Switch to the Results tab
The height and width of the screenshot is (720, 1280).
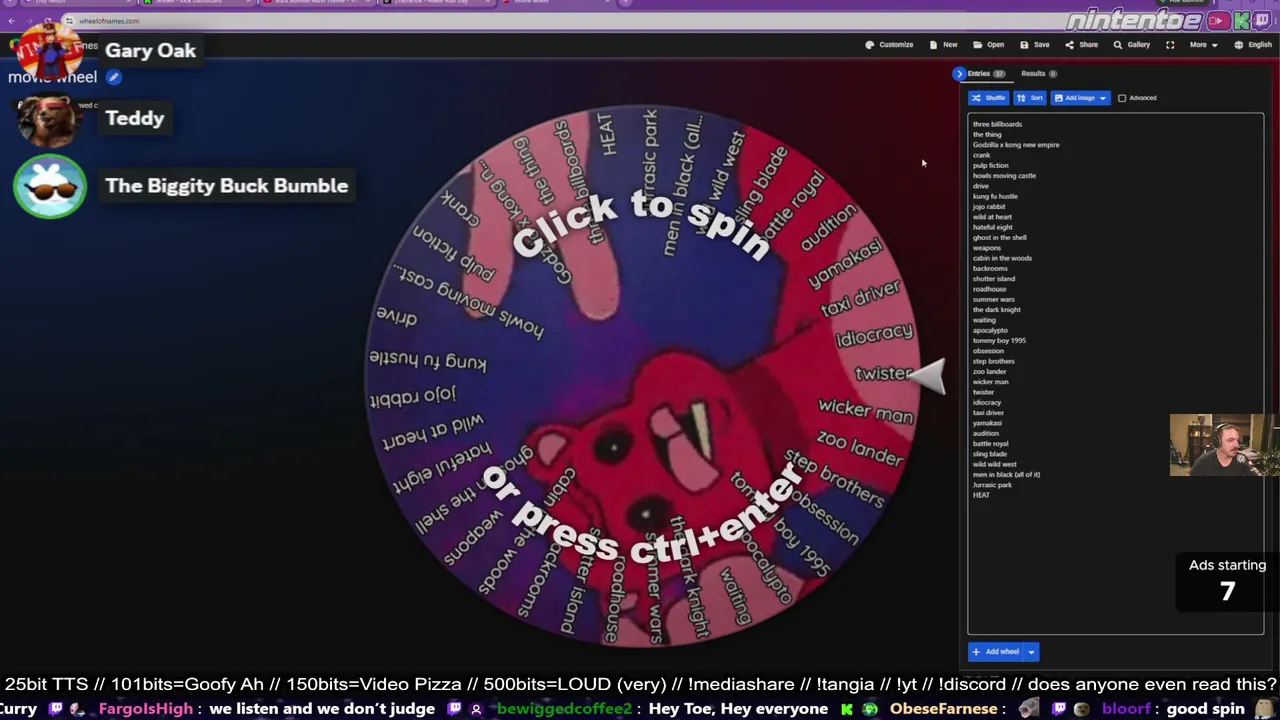(1039, 73)
